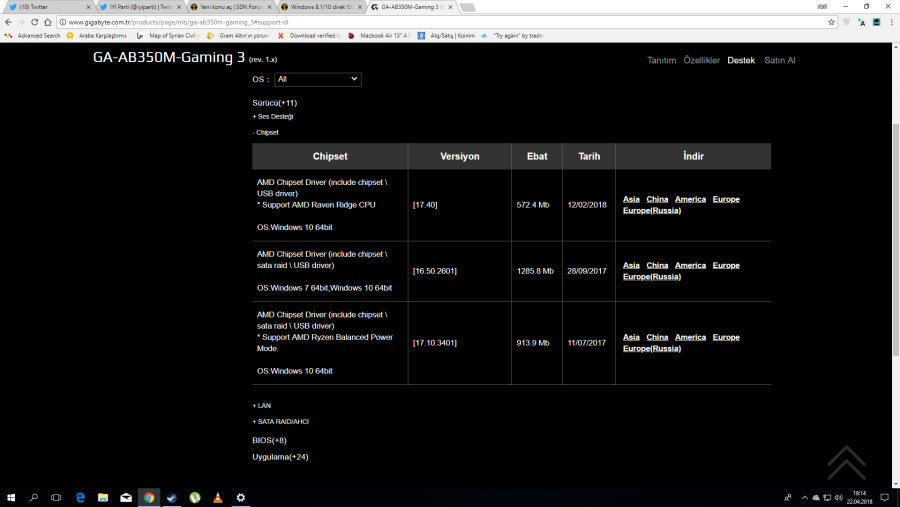Expand the LAN driver section
The image size is (900, 507).
262,405
